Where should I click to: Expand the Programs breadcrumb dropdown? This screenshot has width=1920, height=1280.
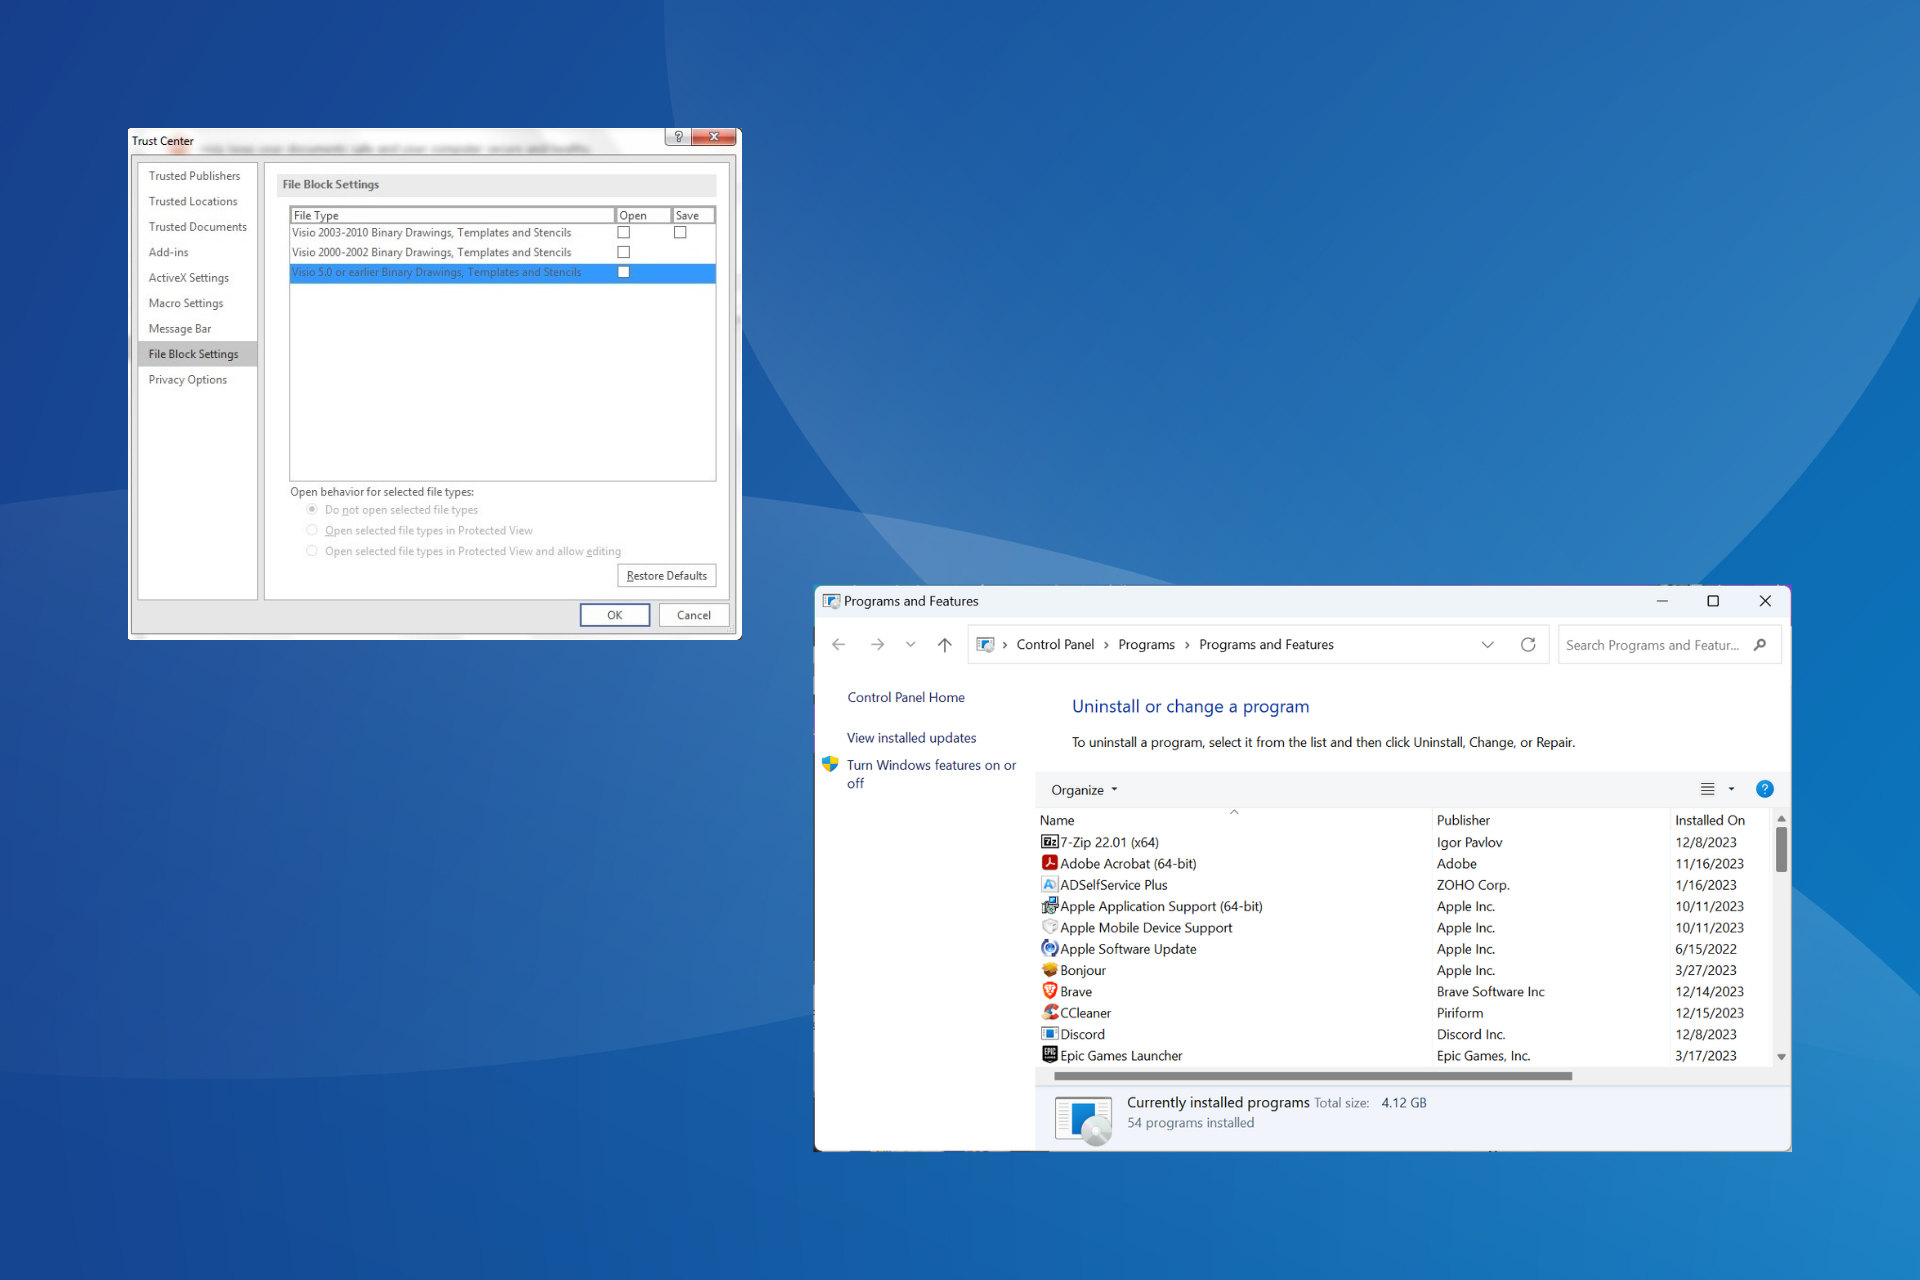point(1189,644)
